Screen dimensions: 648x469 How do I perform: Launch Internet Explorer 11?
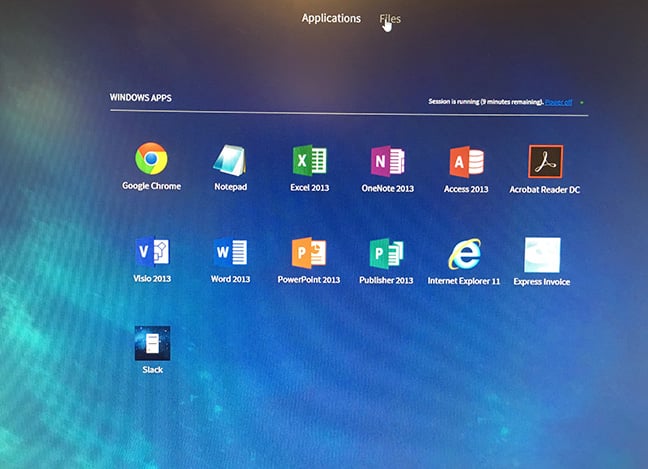coord(465,254)
